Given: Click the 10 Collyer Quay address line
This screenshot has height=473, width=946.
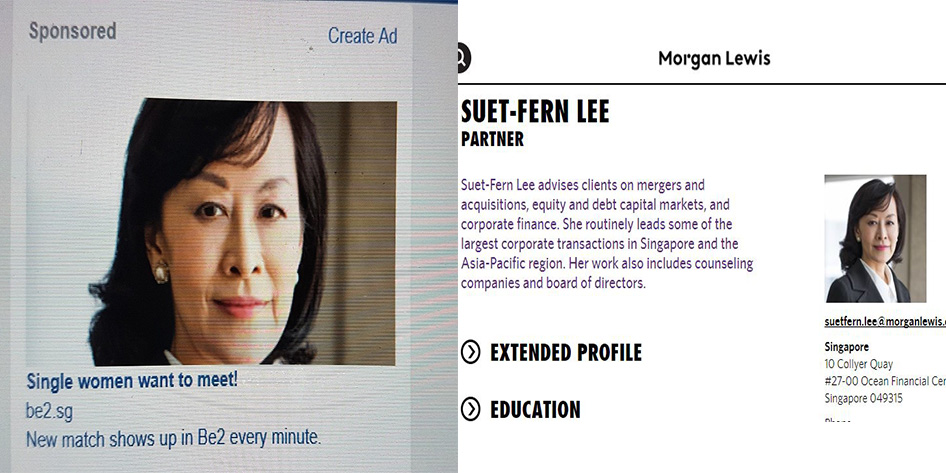Looking at the screenshot, I should point(858,364).
